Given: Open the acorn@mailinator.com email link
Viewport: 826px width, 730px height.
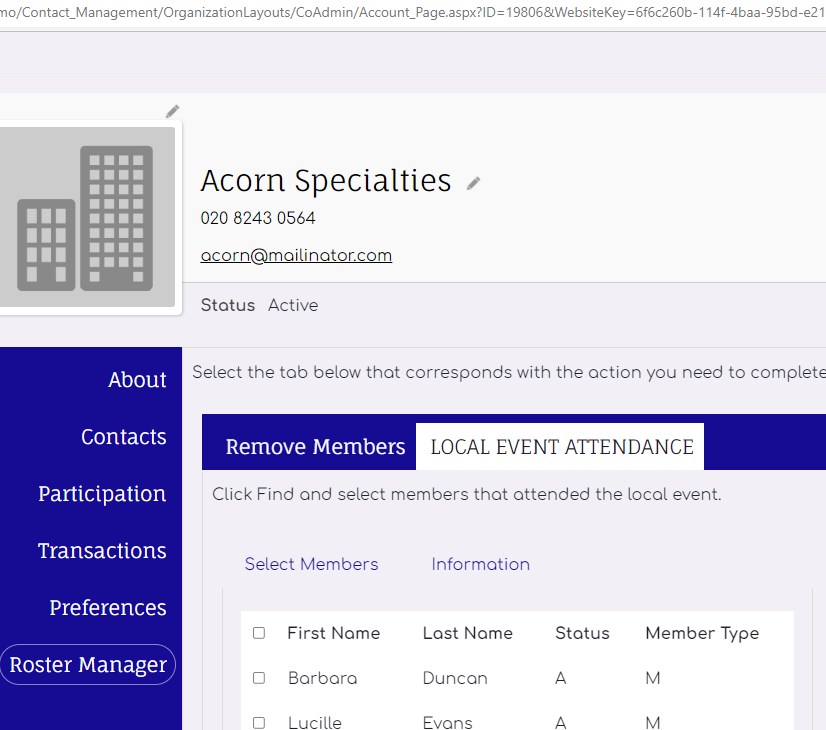Looking at the screenshot, I should [x=296, y=255].
